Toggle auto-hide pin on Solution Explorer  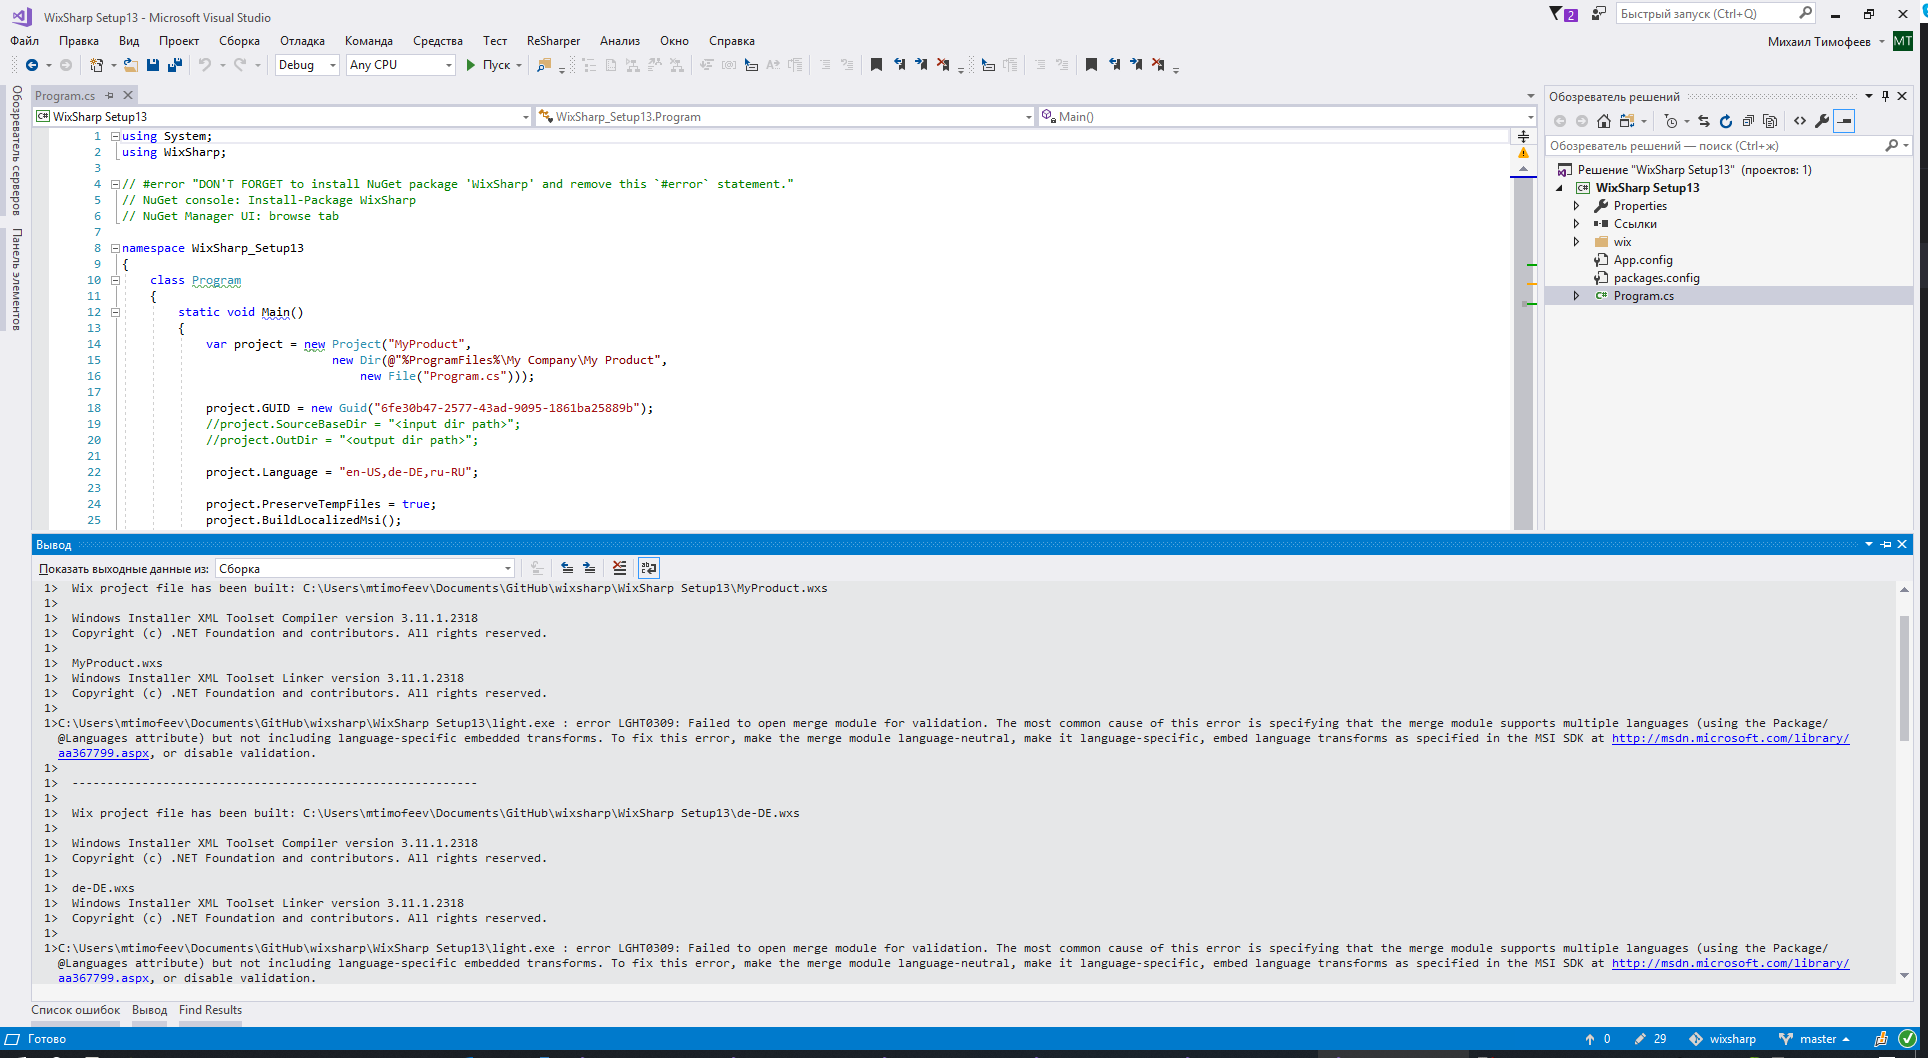tap(1886, 96)
